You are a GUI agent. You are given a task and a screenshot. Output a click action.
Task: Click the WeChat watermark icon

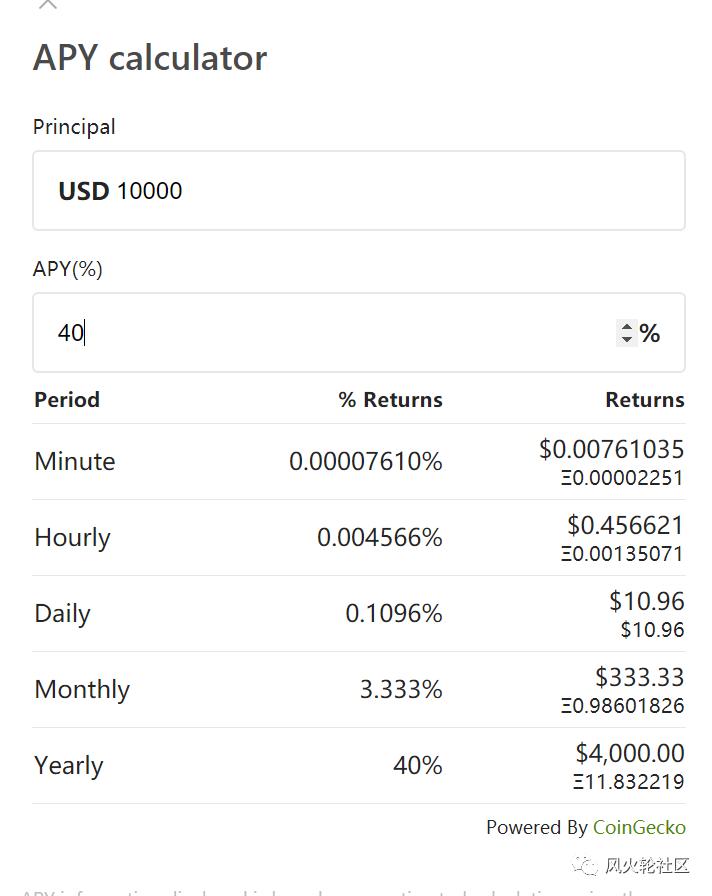tap(586, 866)
